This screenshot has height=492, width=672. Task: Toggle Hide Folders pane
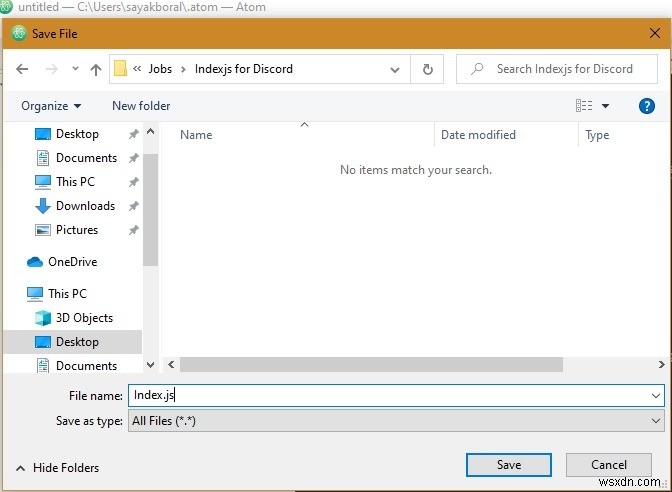tap(57, 468)
